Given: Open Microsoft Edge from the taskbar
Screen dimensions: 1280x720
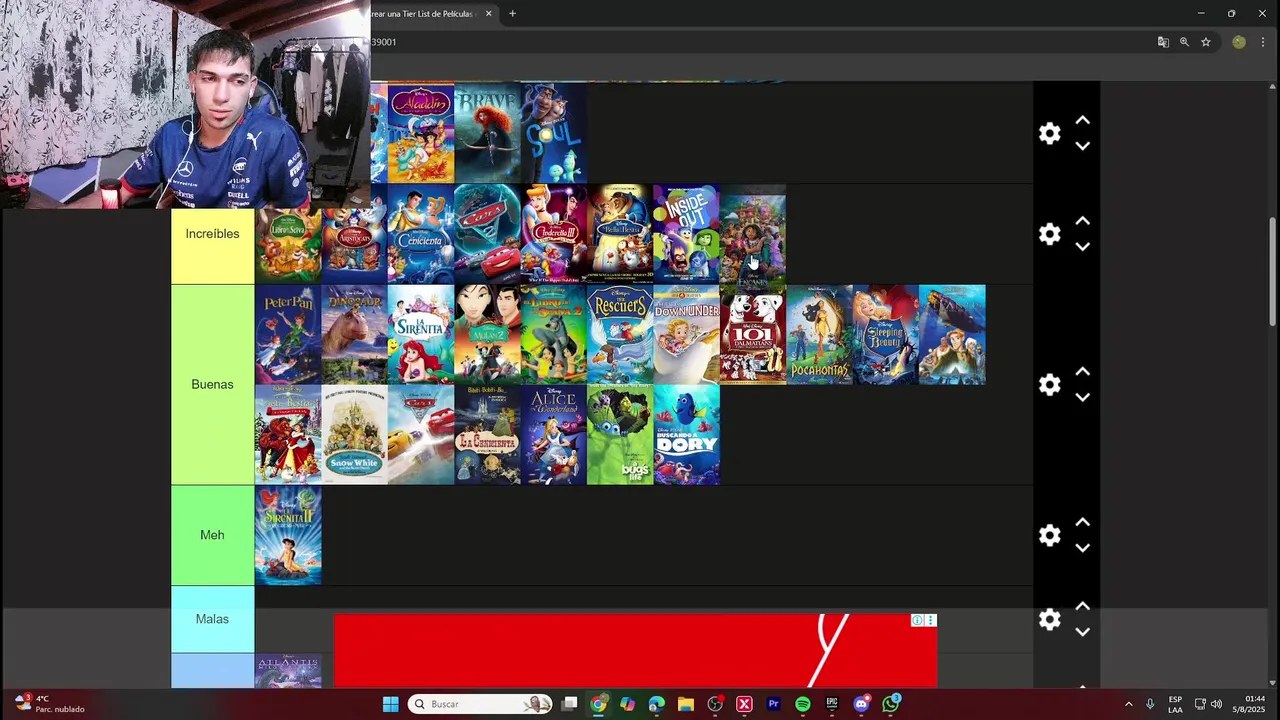Looking at the screenshot, I should click(x=656, y=704).
